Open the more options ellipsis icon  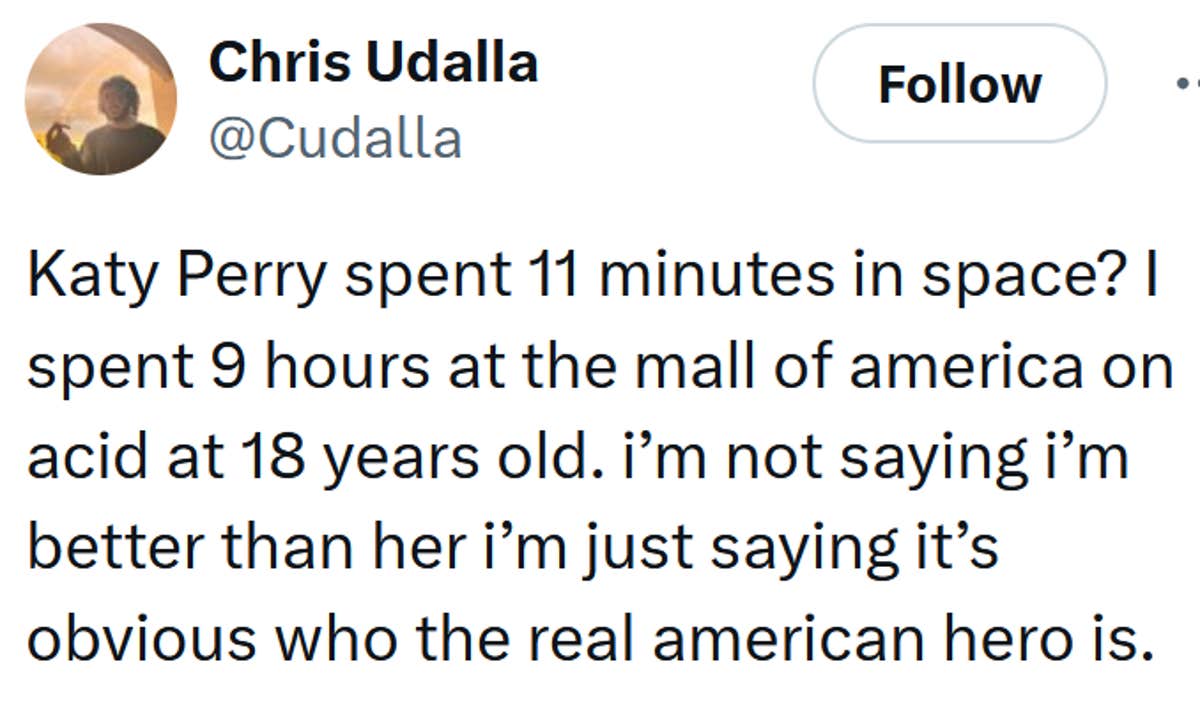1188,86
